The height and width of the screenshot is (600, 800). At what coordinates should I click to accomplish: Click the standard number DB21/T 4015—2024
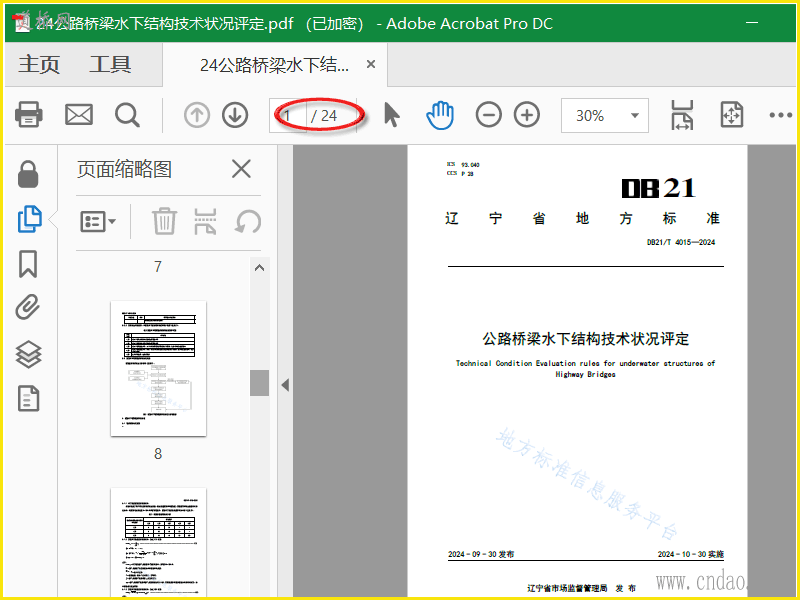coord(681,242)
